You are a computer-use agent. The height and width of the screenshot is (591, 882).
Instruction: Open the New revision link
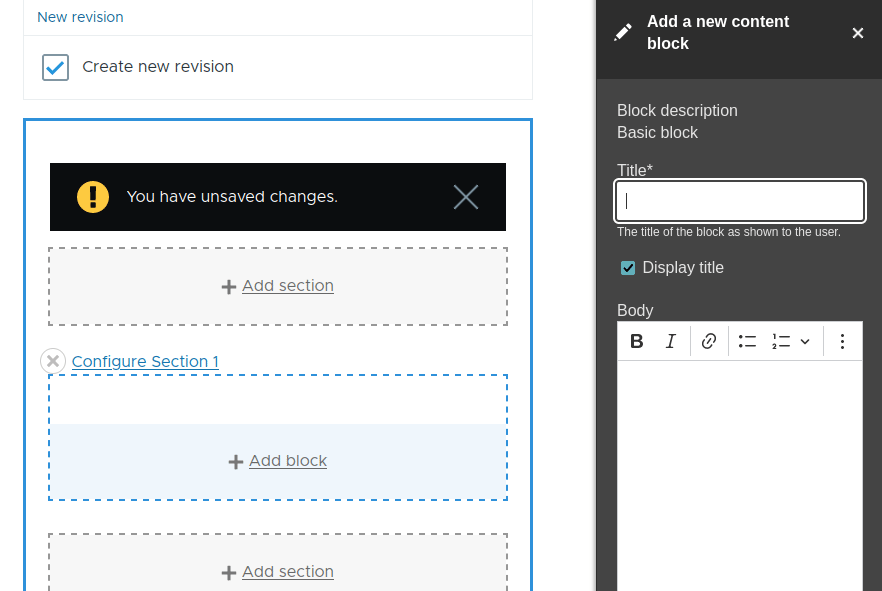coord(80,17)
